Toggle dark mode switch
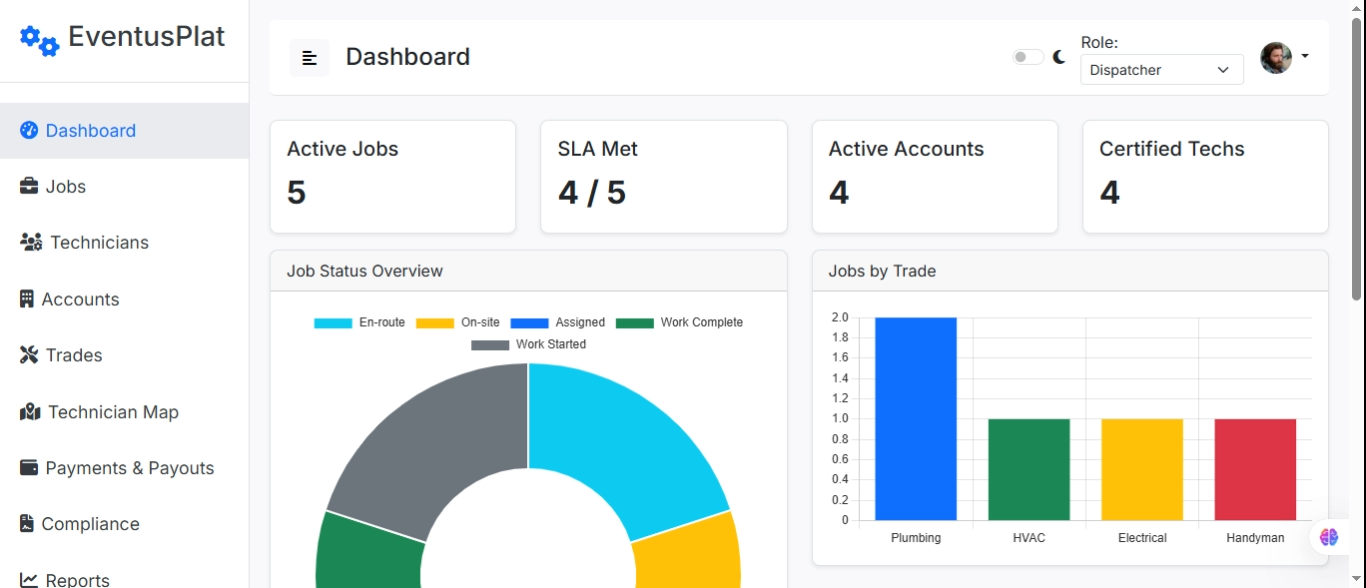Viewport: 1366px width, 588px height. pyautogui.click(x=1027, y=56)
